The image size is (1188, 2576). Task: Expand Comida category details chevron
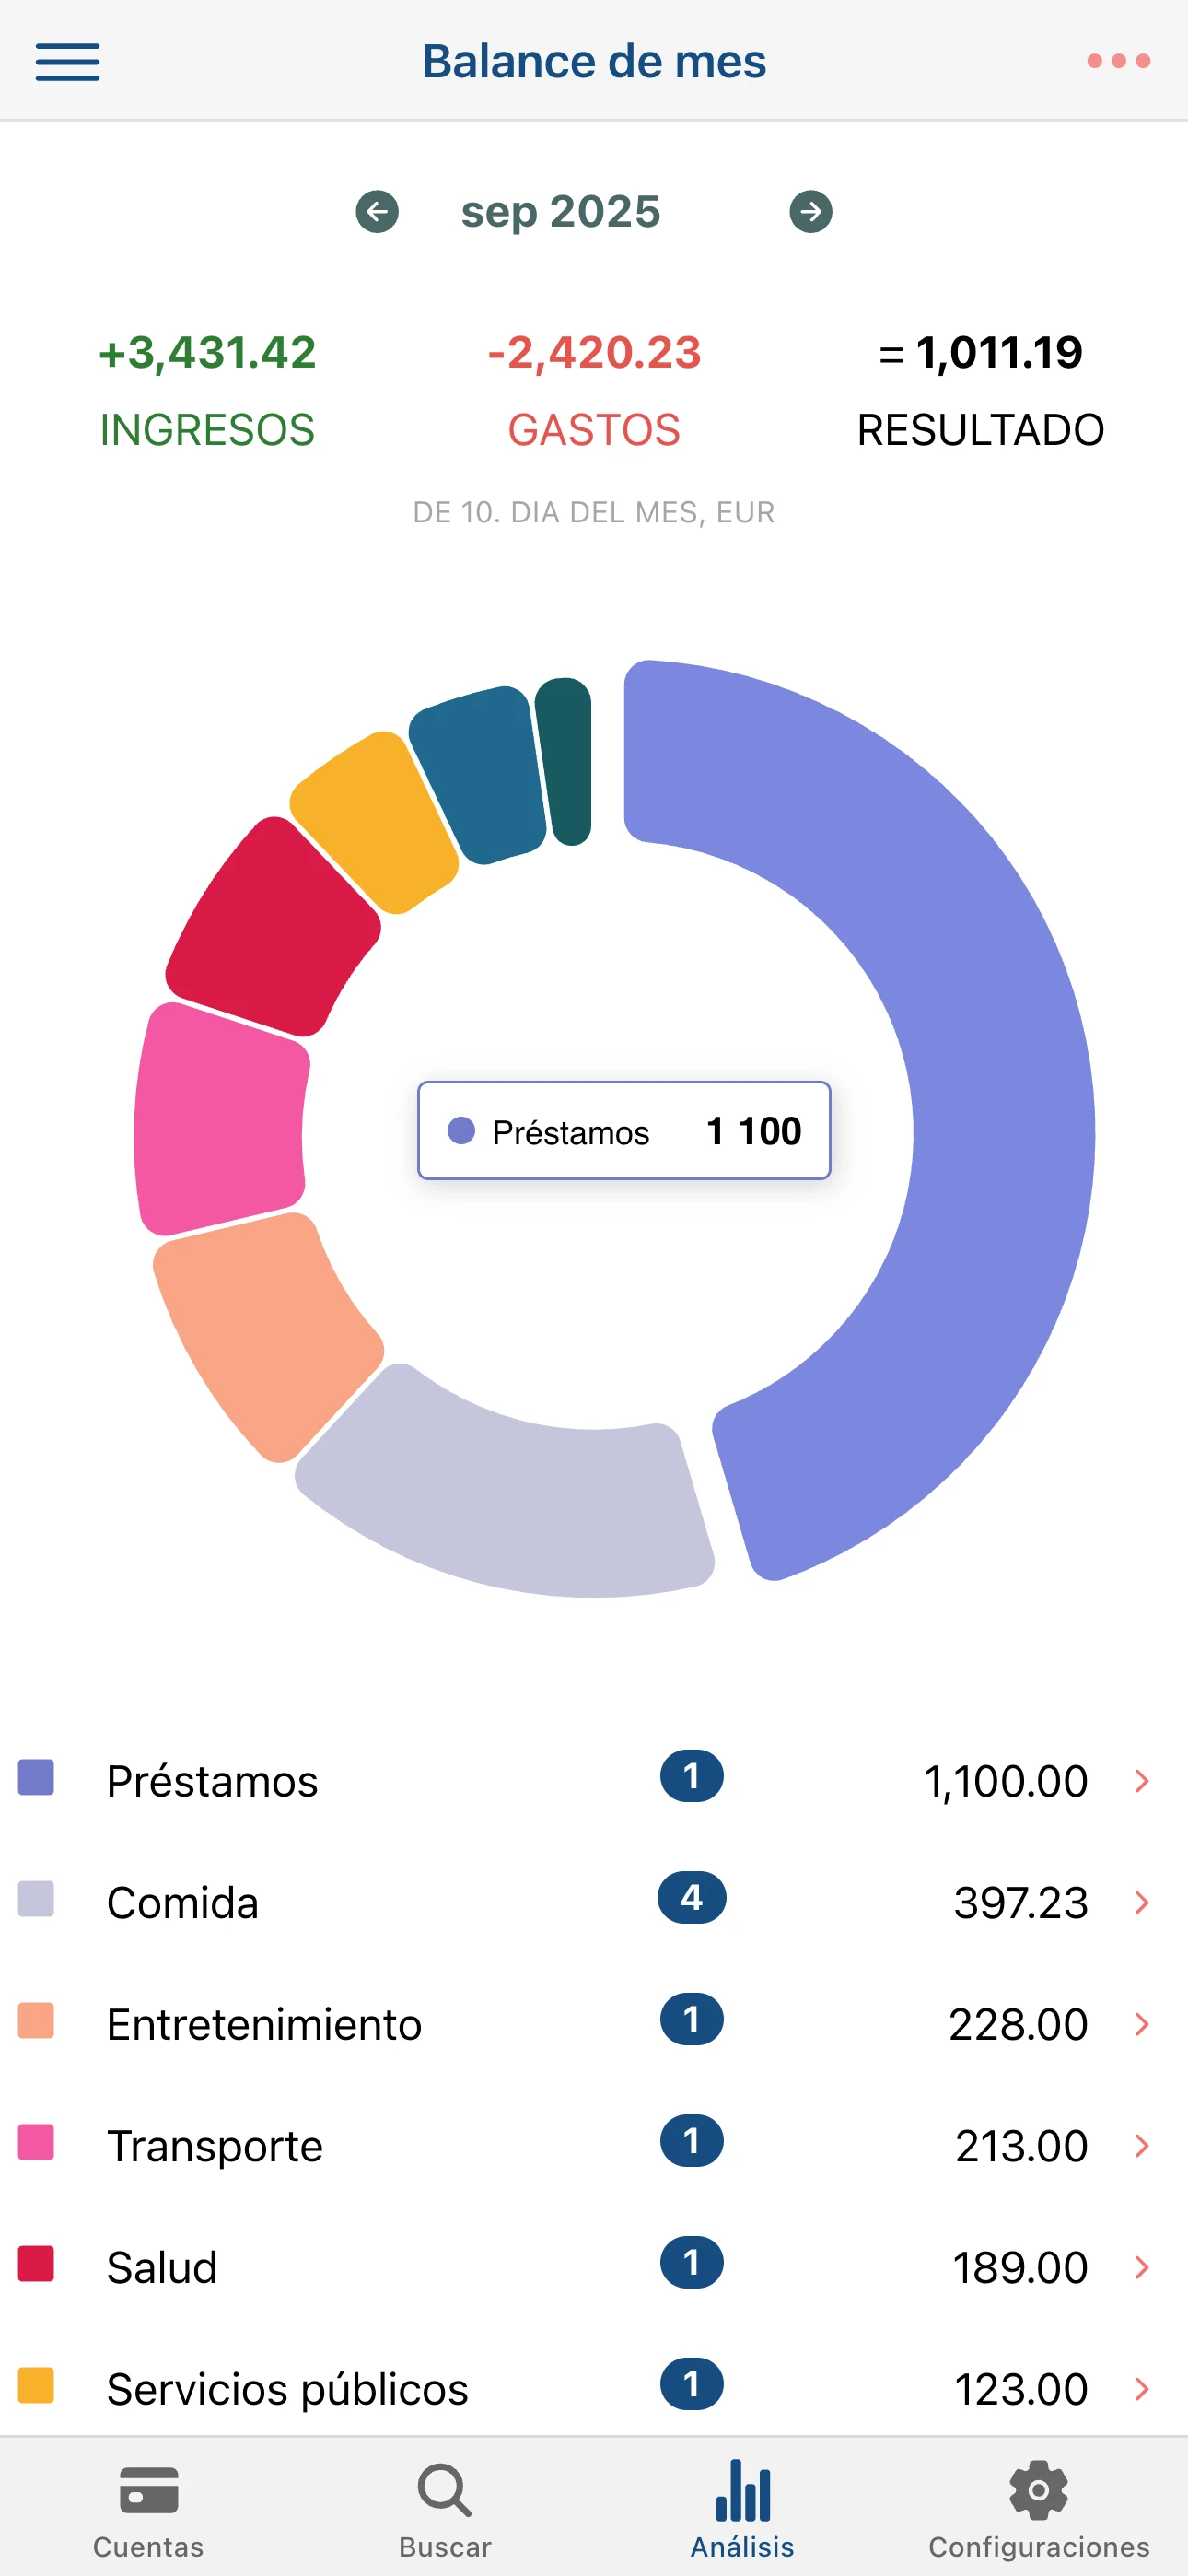[1141, 1902]
